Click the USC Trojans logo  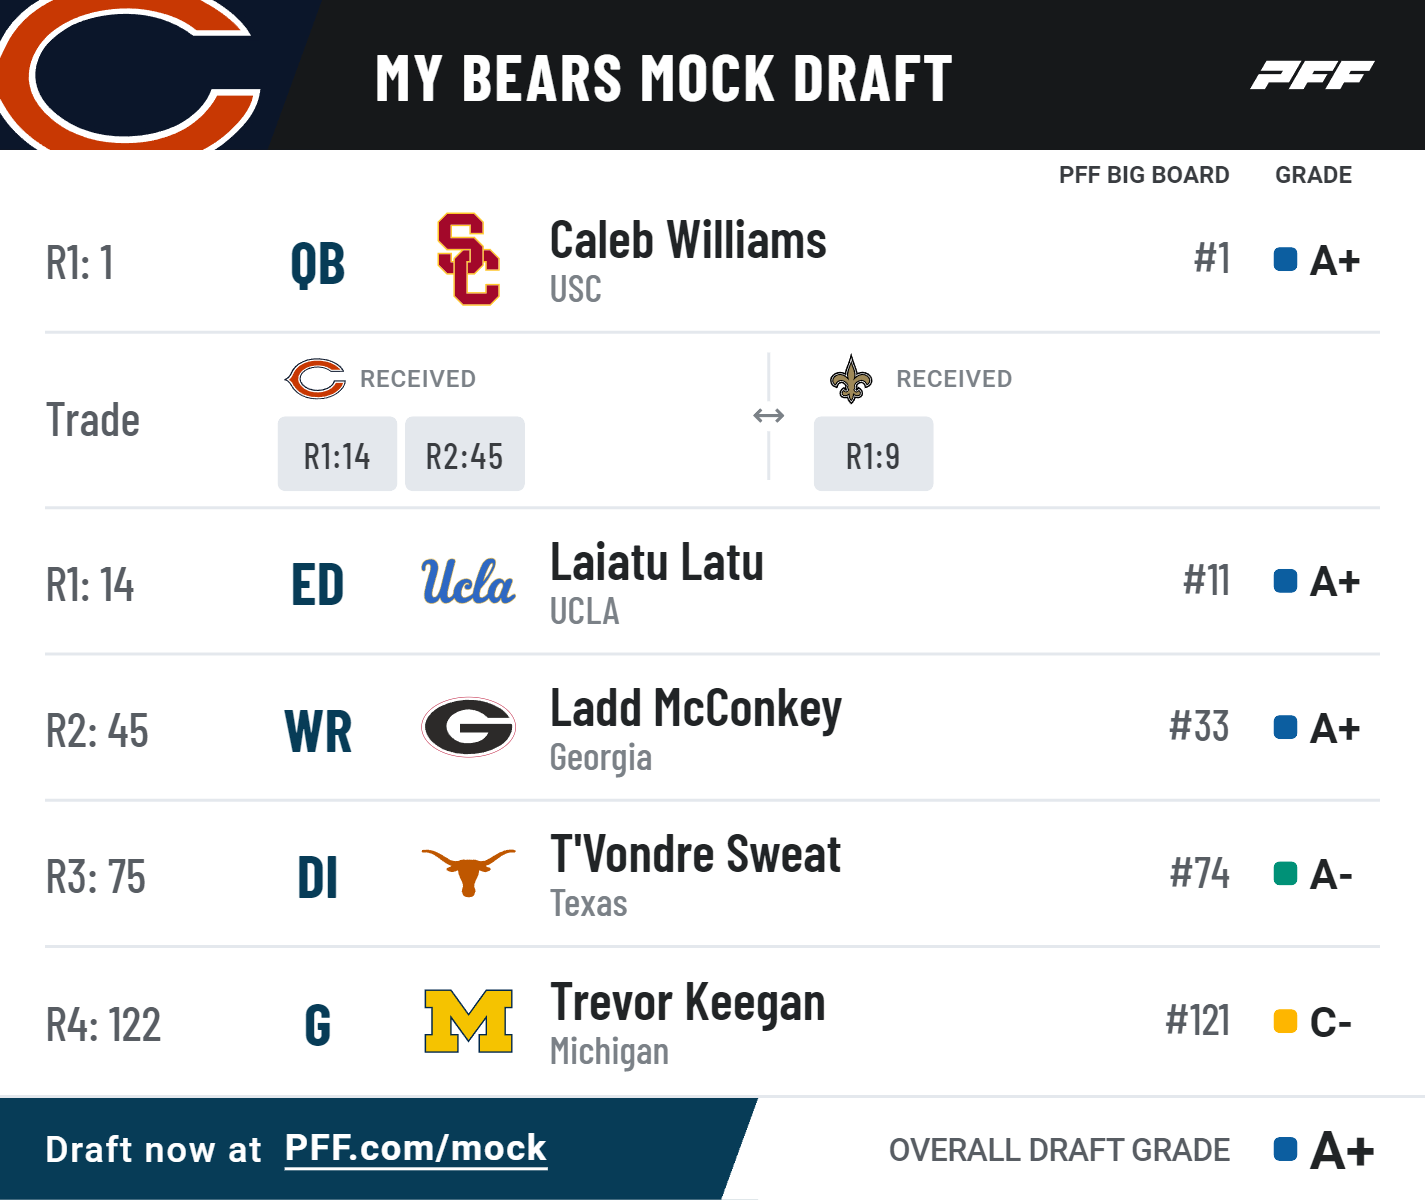tap(468, 259)
